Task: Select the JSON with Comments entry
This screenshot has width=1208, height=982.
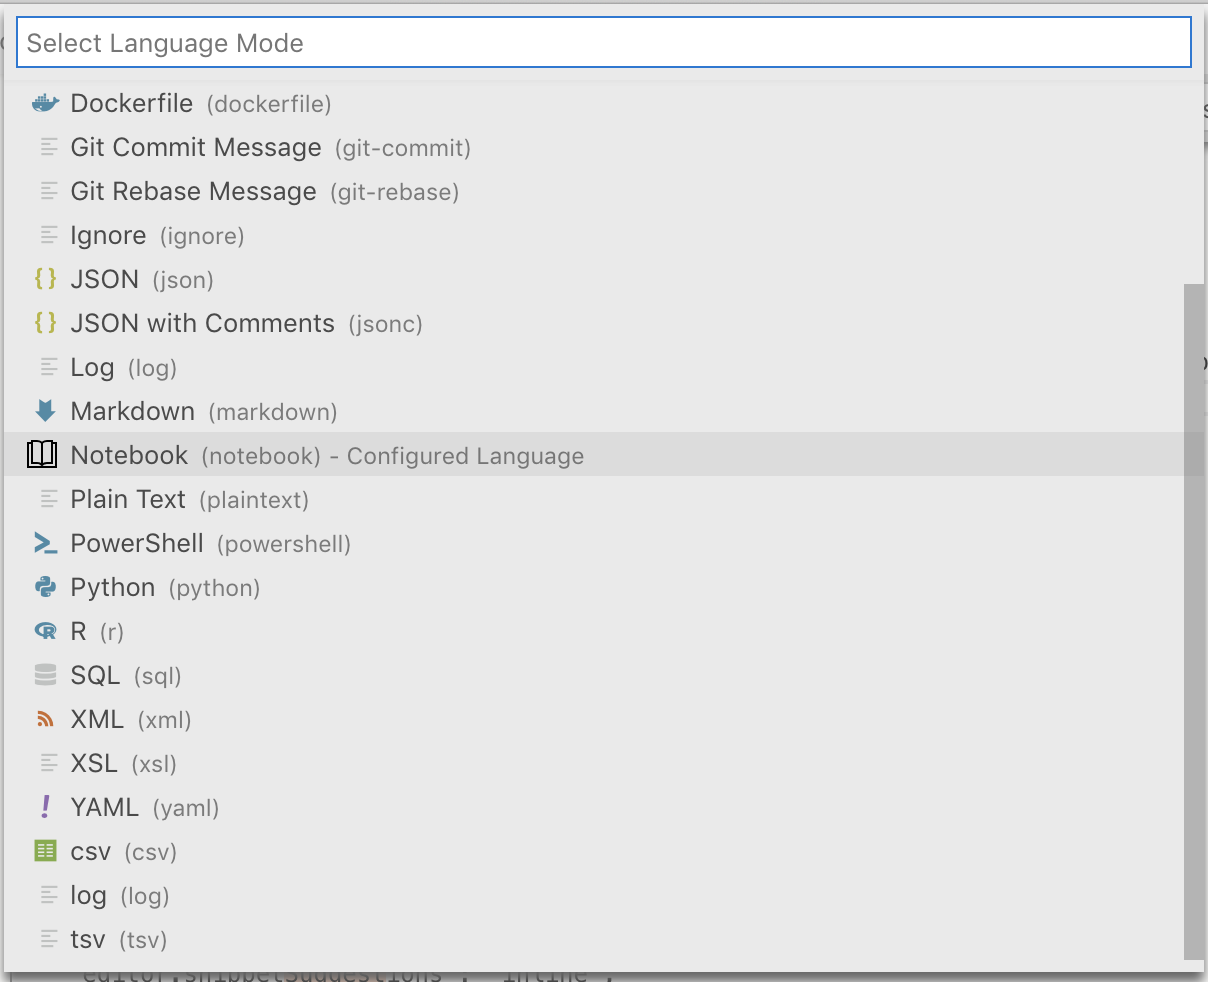Action: tap(202, 323)
